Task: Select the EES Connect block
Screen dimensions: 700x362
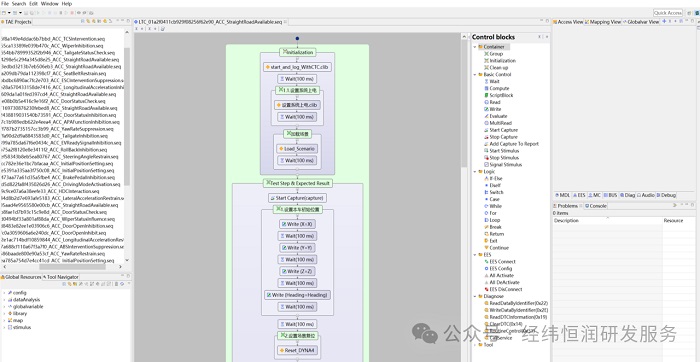Action: click(x=502, y=262)
